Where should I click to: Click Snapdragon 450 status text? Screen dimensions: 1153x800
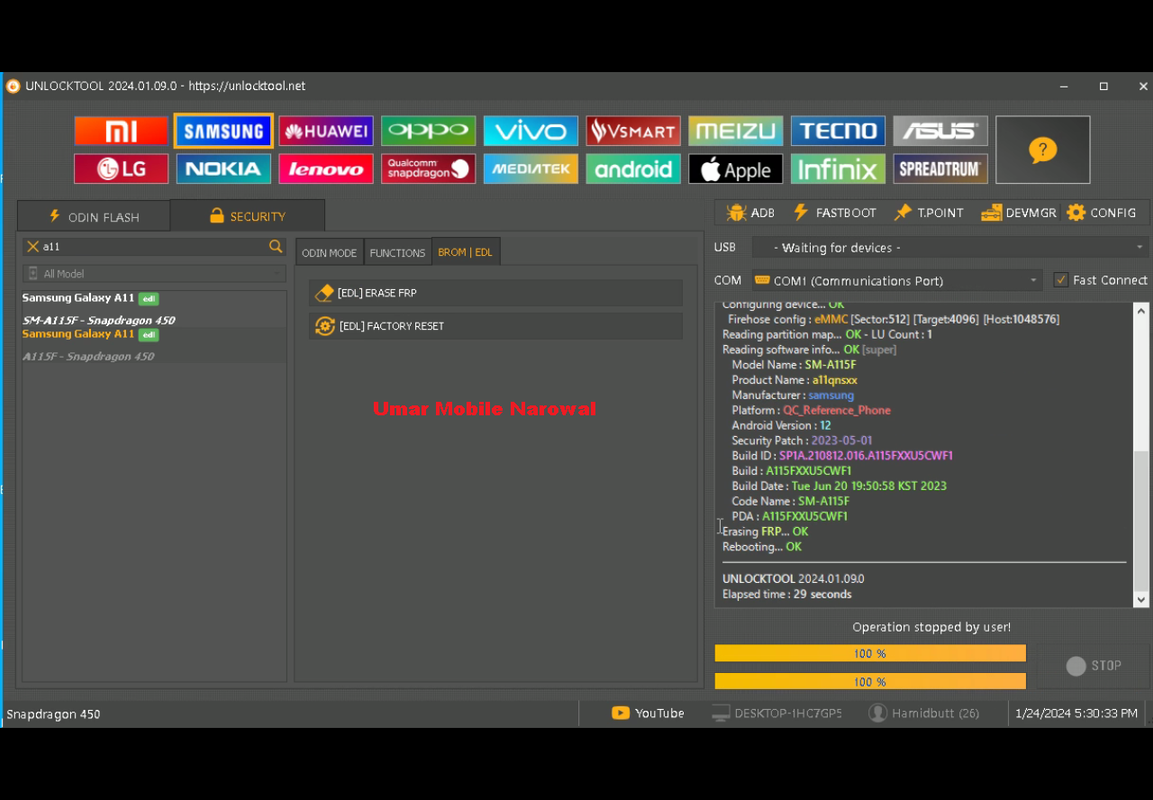coord(53,714)
